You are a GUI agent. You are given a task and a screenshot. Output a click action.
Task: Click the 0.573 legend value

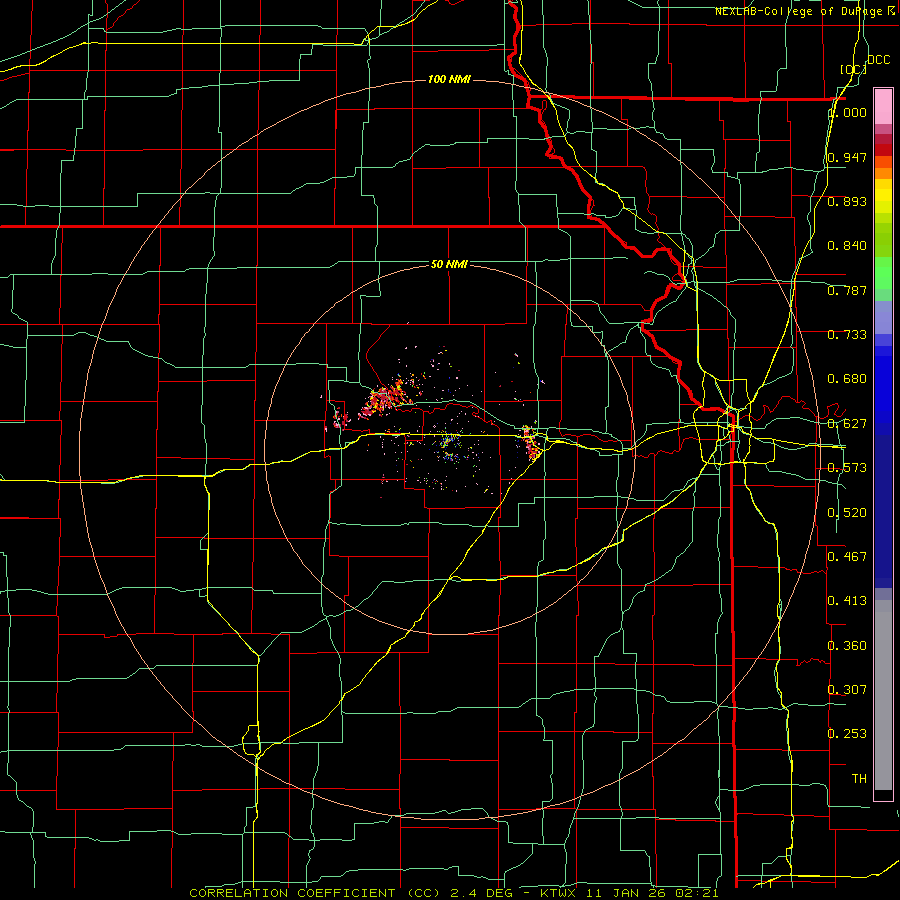click(x=847, y=468)
